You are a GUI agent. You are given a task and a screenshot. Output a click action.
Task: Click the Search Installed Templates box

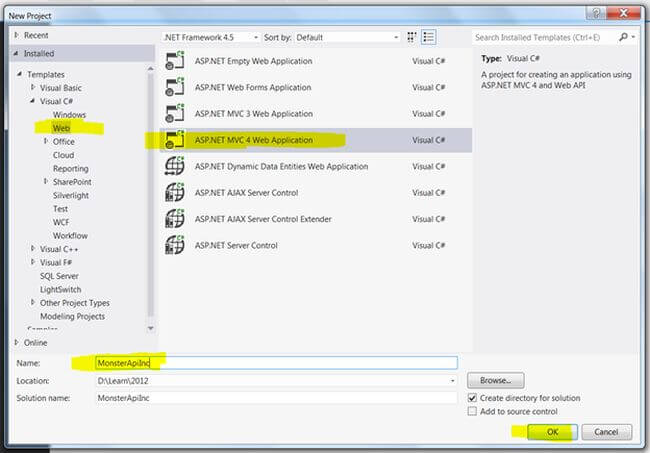[x=545, y=37]
